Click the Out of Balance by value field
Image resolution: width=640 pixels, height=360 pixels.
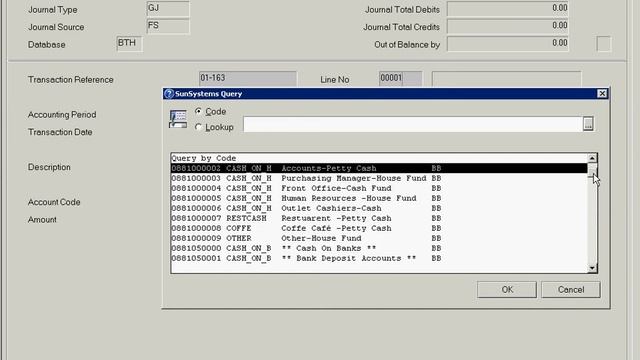507,44
